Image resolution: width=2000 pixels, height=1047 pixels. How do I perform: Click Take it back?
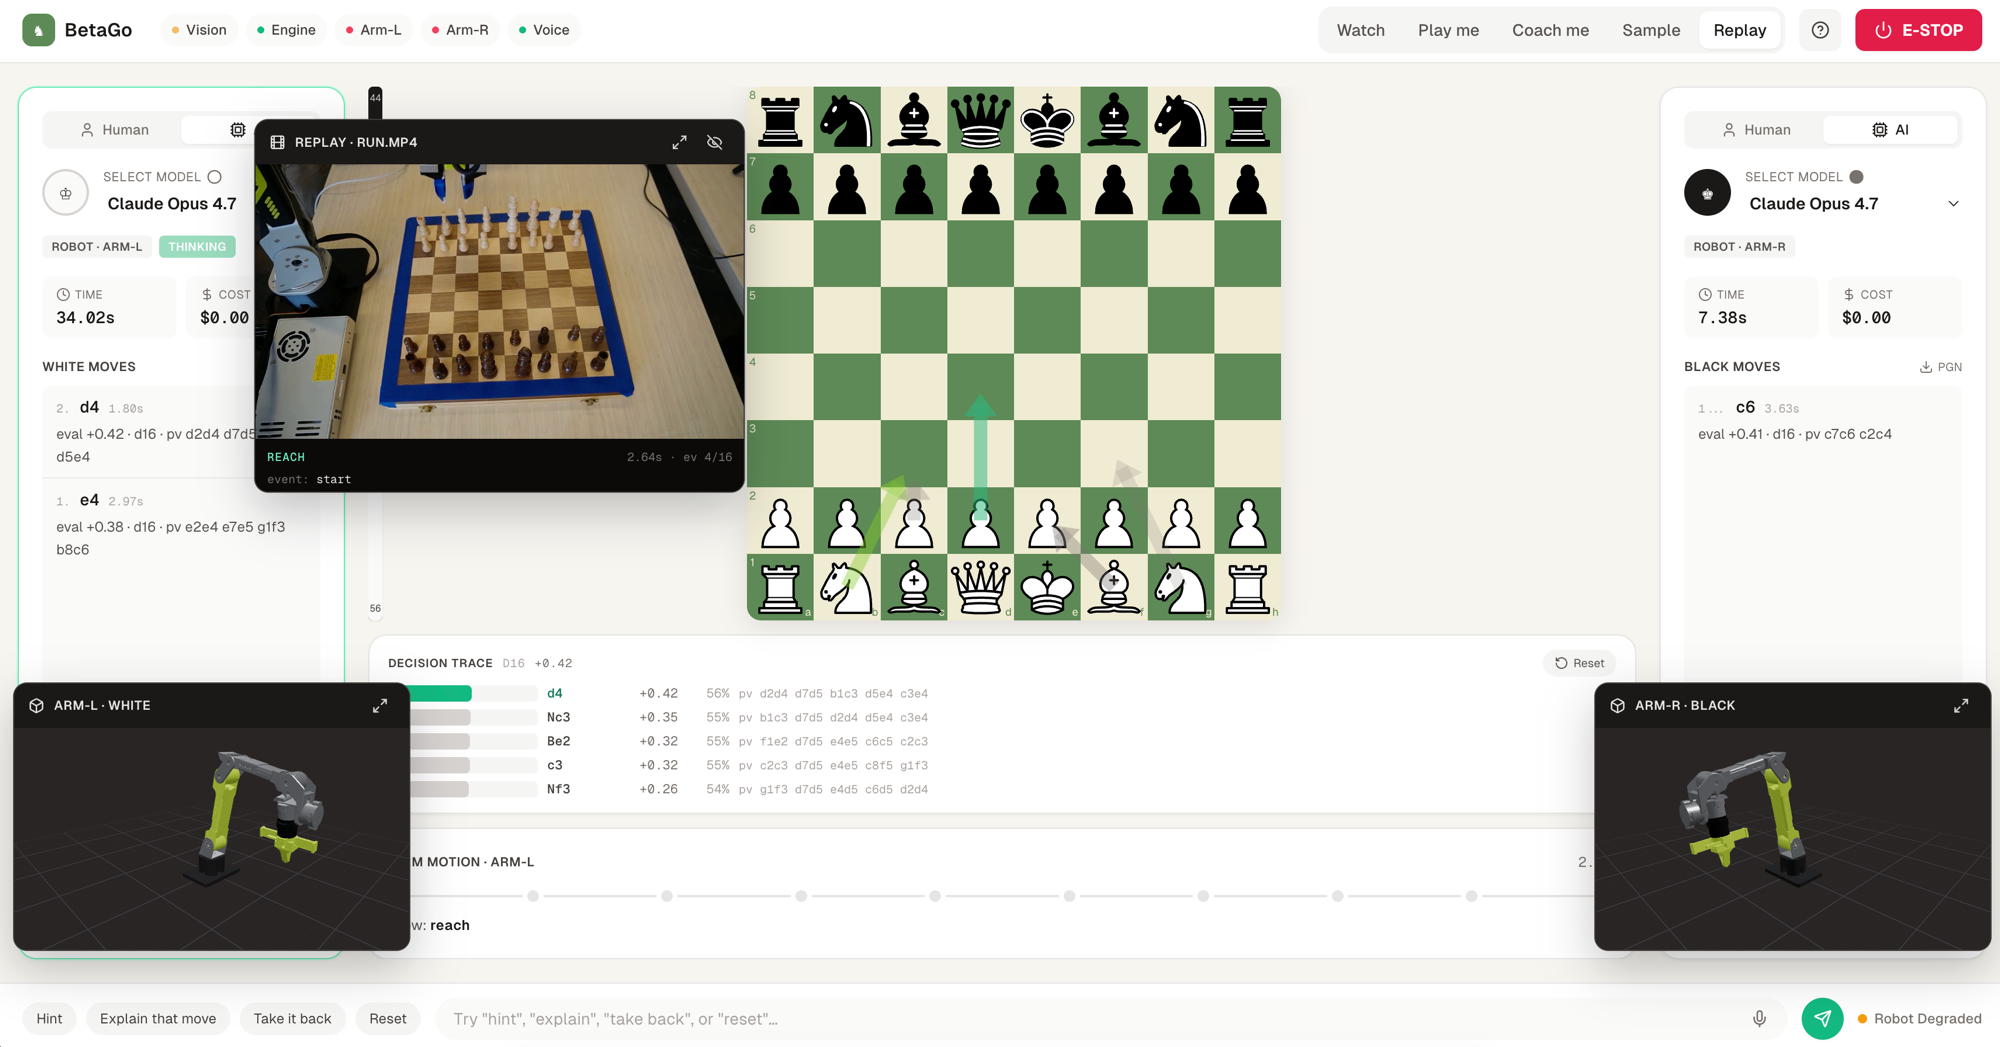pos(292,1018)
